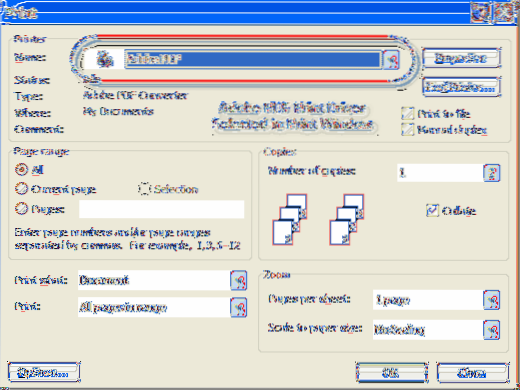520x390 pixels.
Task: Click the title bar help button
Action: [x=480, y=13]
